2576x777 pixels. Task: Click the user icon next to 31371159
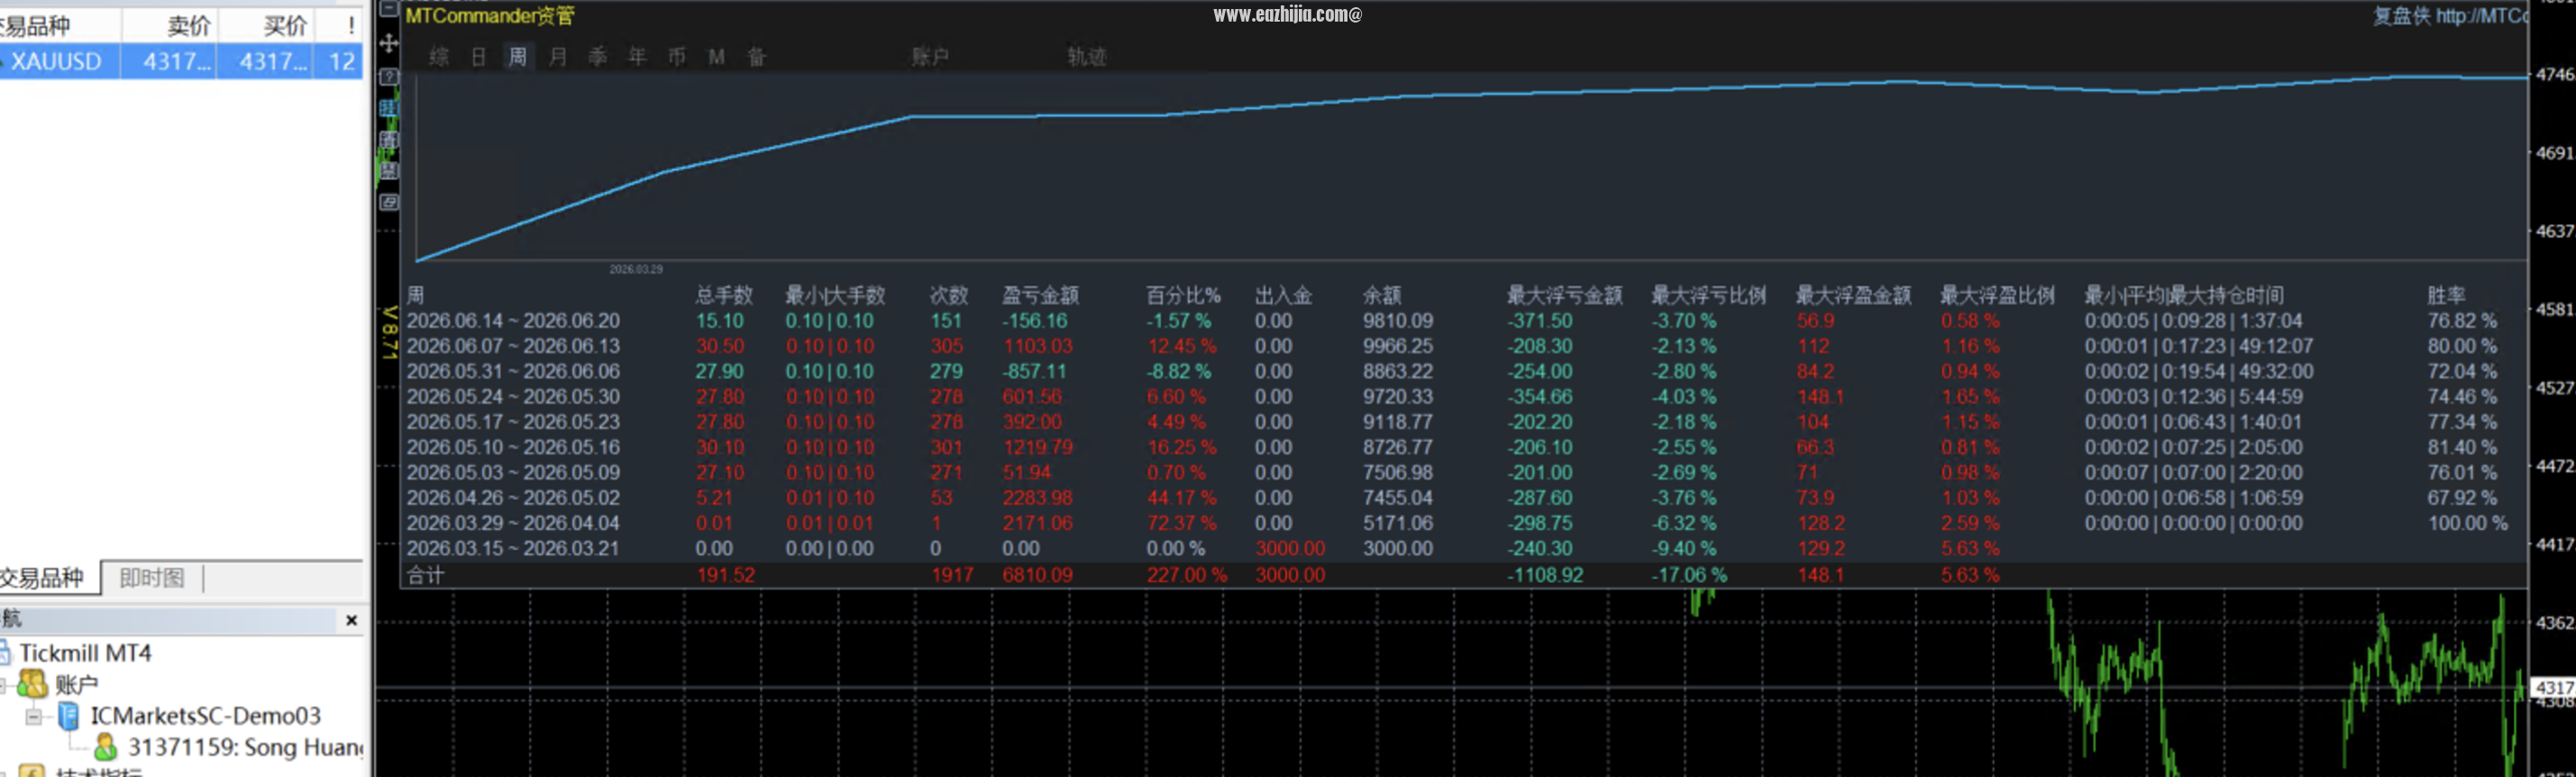tap(105, 748)
